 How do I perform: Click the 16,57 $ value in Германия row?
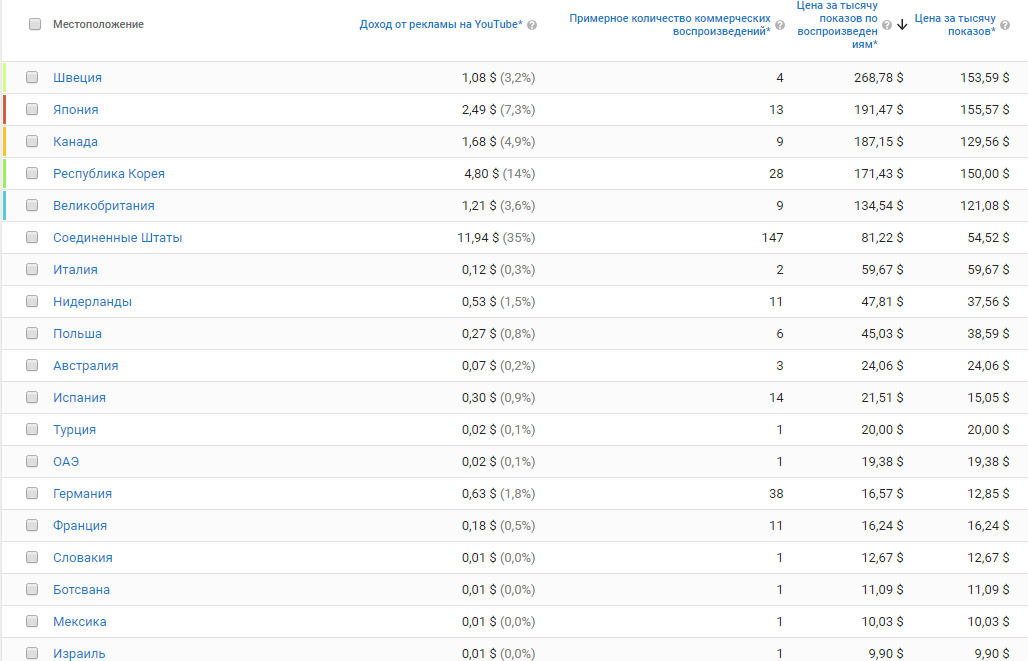[x=882, y=494]
